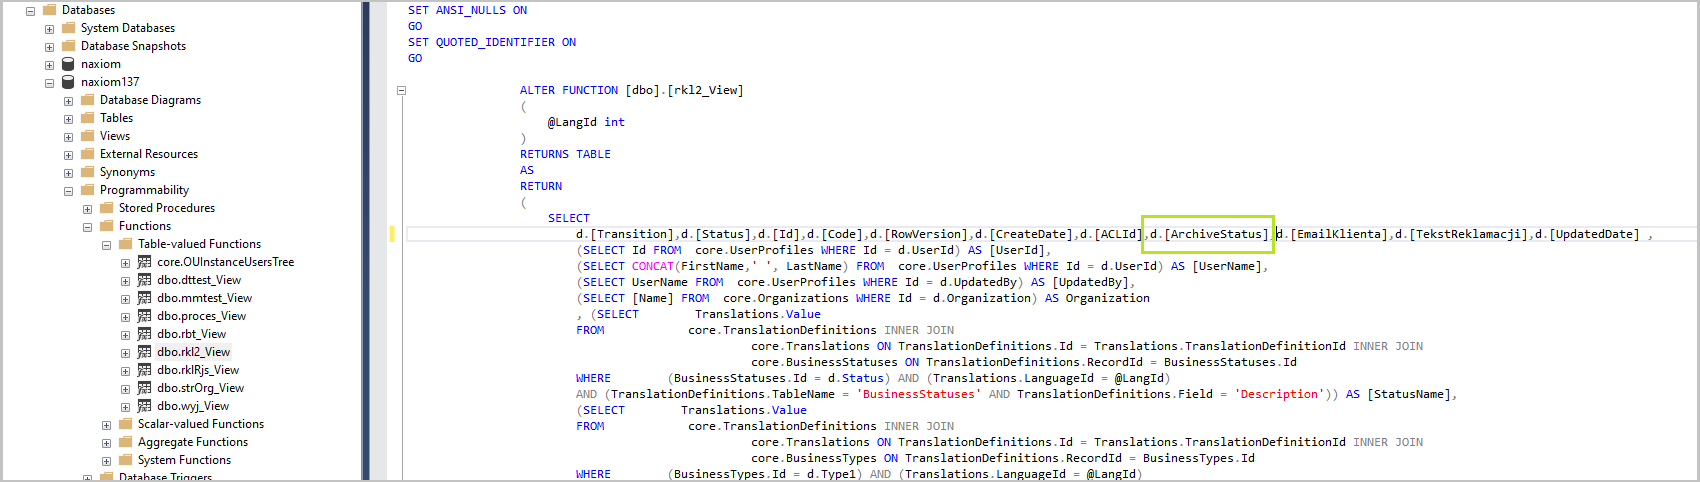Expand the Tables node
This screenshot has height=482, width=1700.
click(68, 119)
